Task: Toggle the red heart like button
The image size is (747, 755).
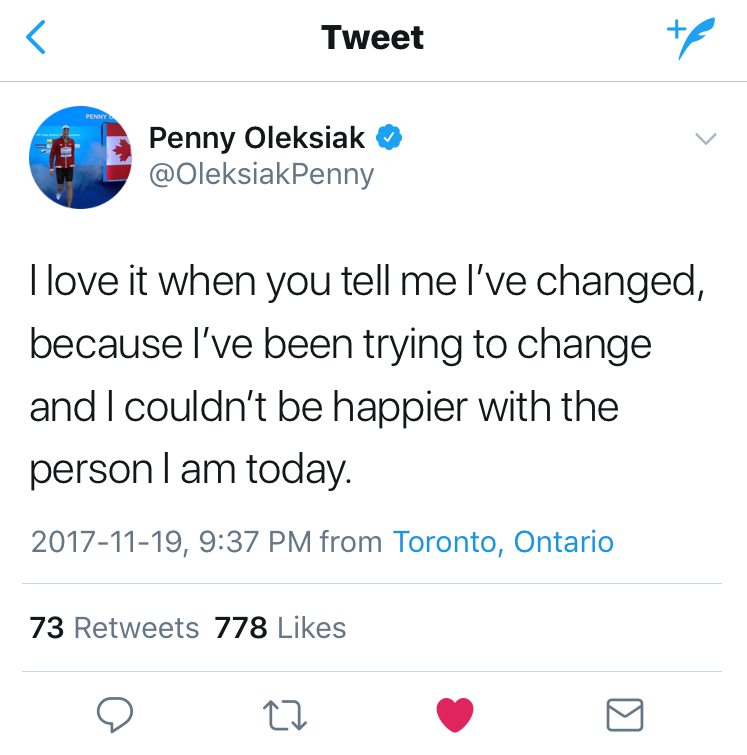Action: click(455, 714)
